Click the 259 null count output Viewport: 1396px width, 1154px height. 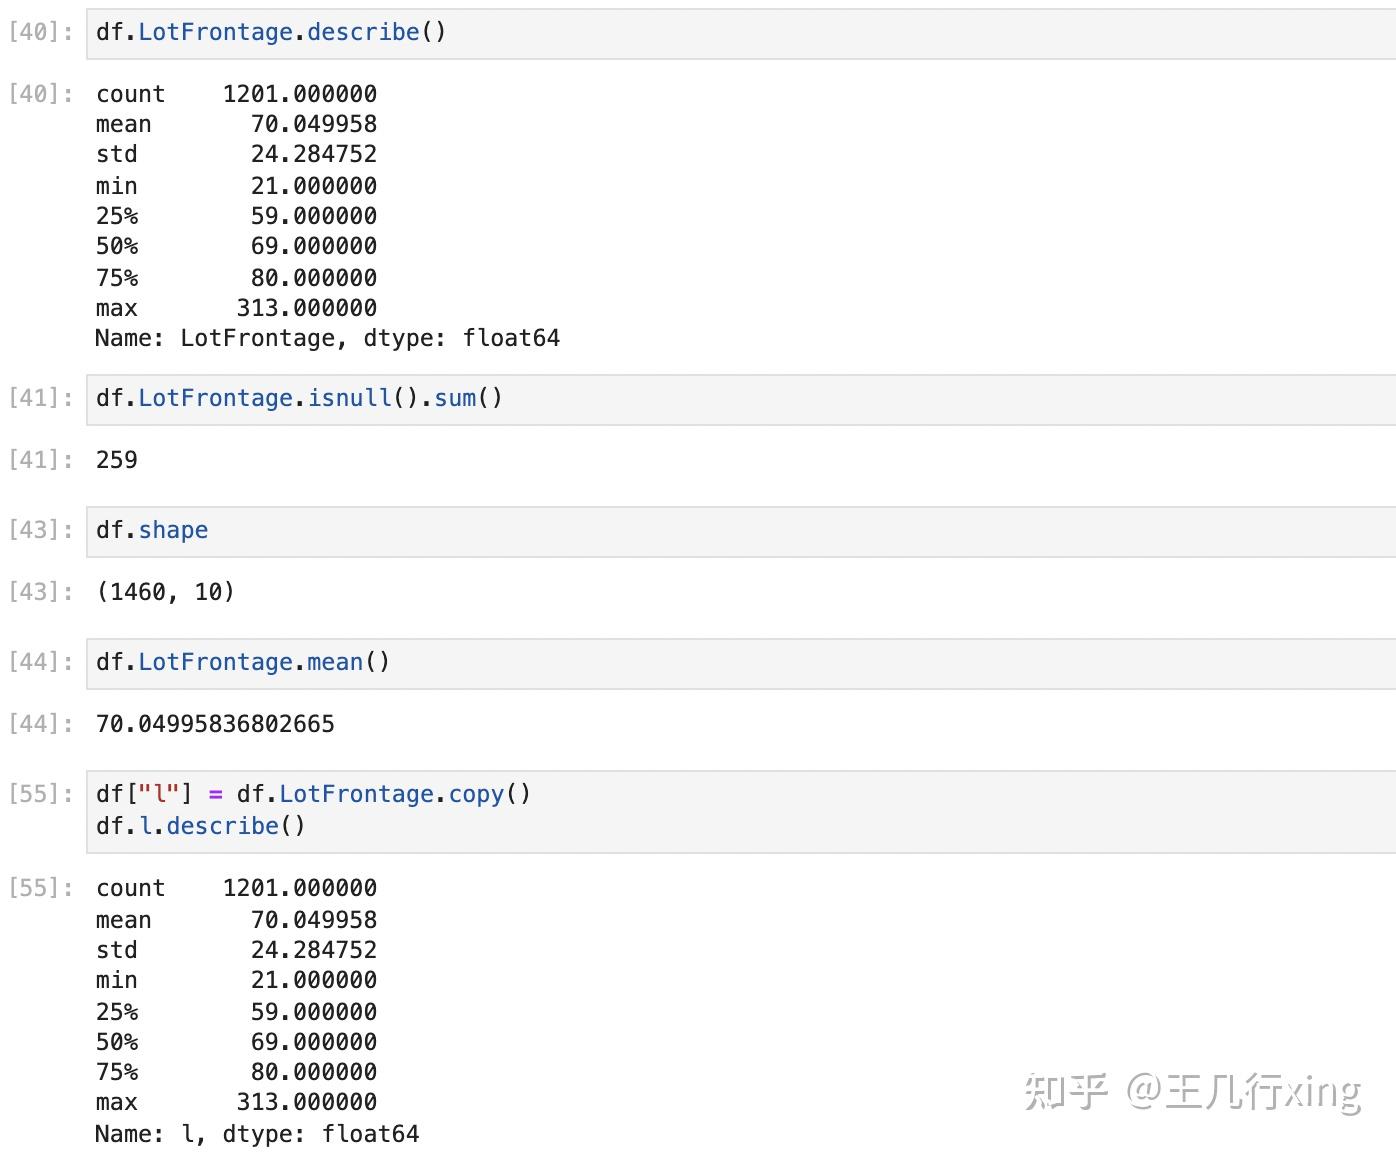click(117, 461)
